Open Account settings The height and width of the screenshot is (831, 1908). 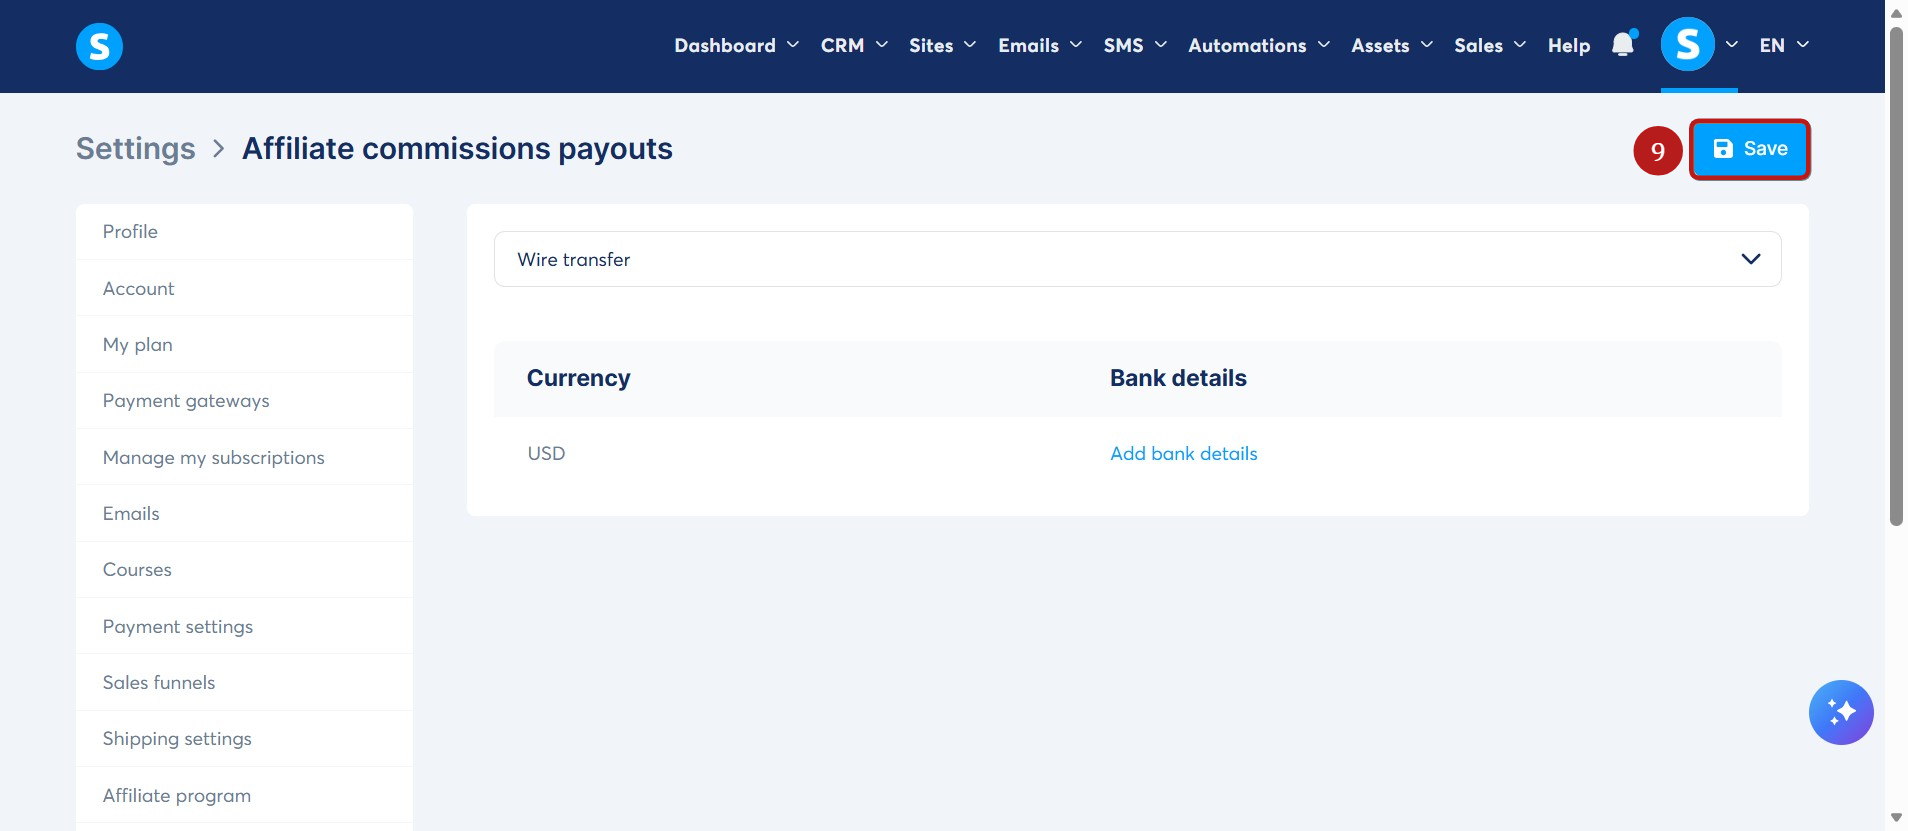coord(244,288)
